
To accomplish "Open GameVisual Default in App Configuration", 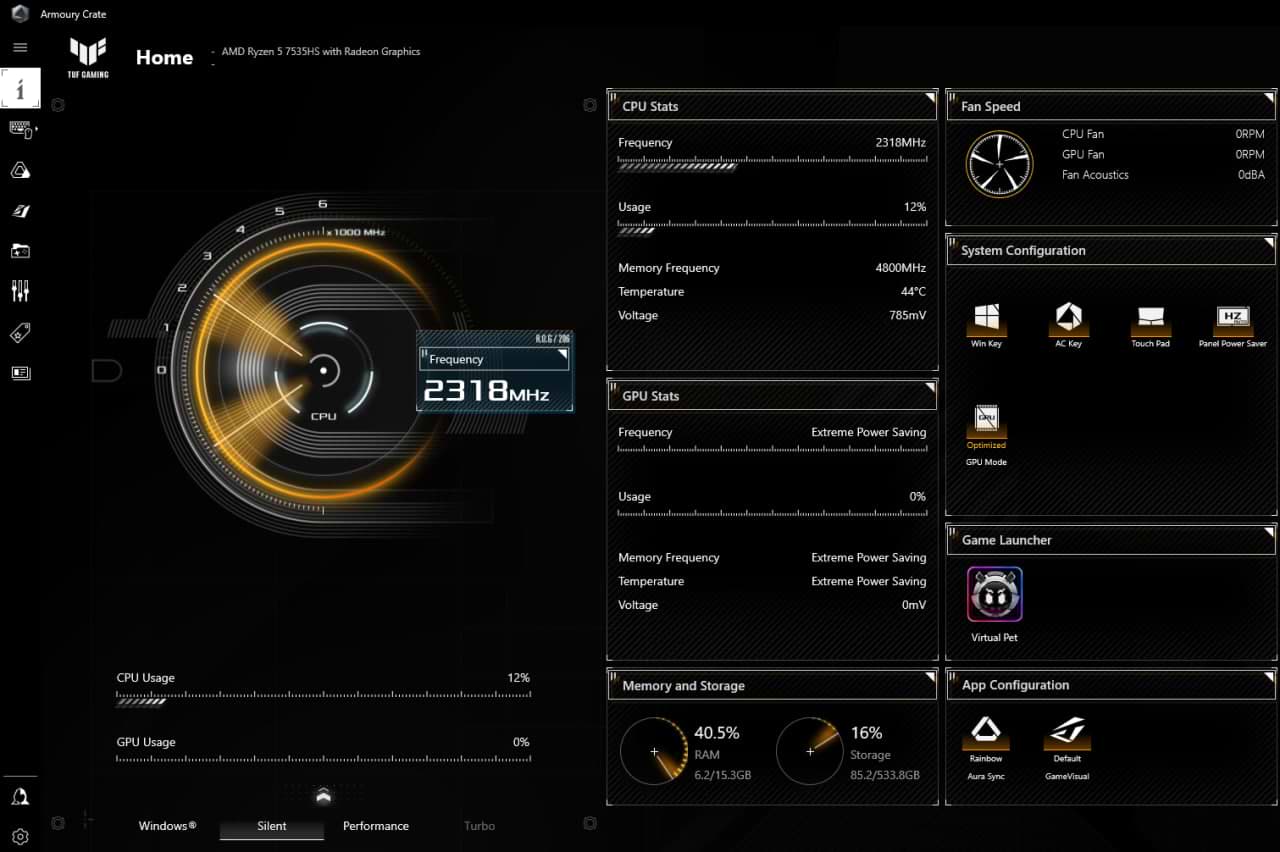I will [x=1067, y=733].
